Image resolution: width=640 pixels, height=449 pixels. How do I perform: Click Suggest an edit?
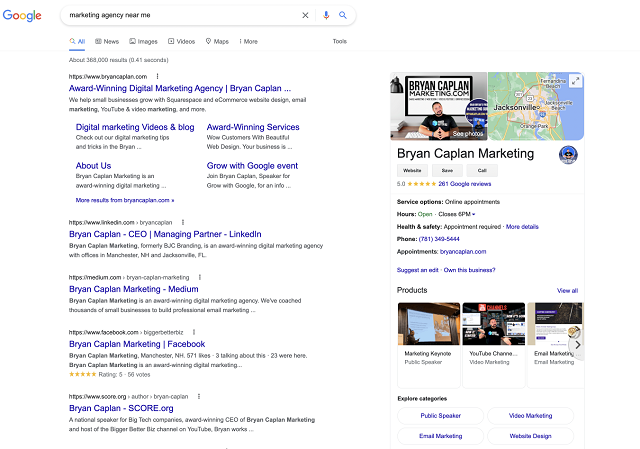click(418, 270)
